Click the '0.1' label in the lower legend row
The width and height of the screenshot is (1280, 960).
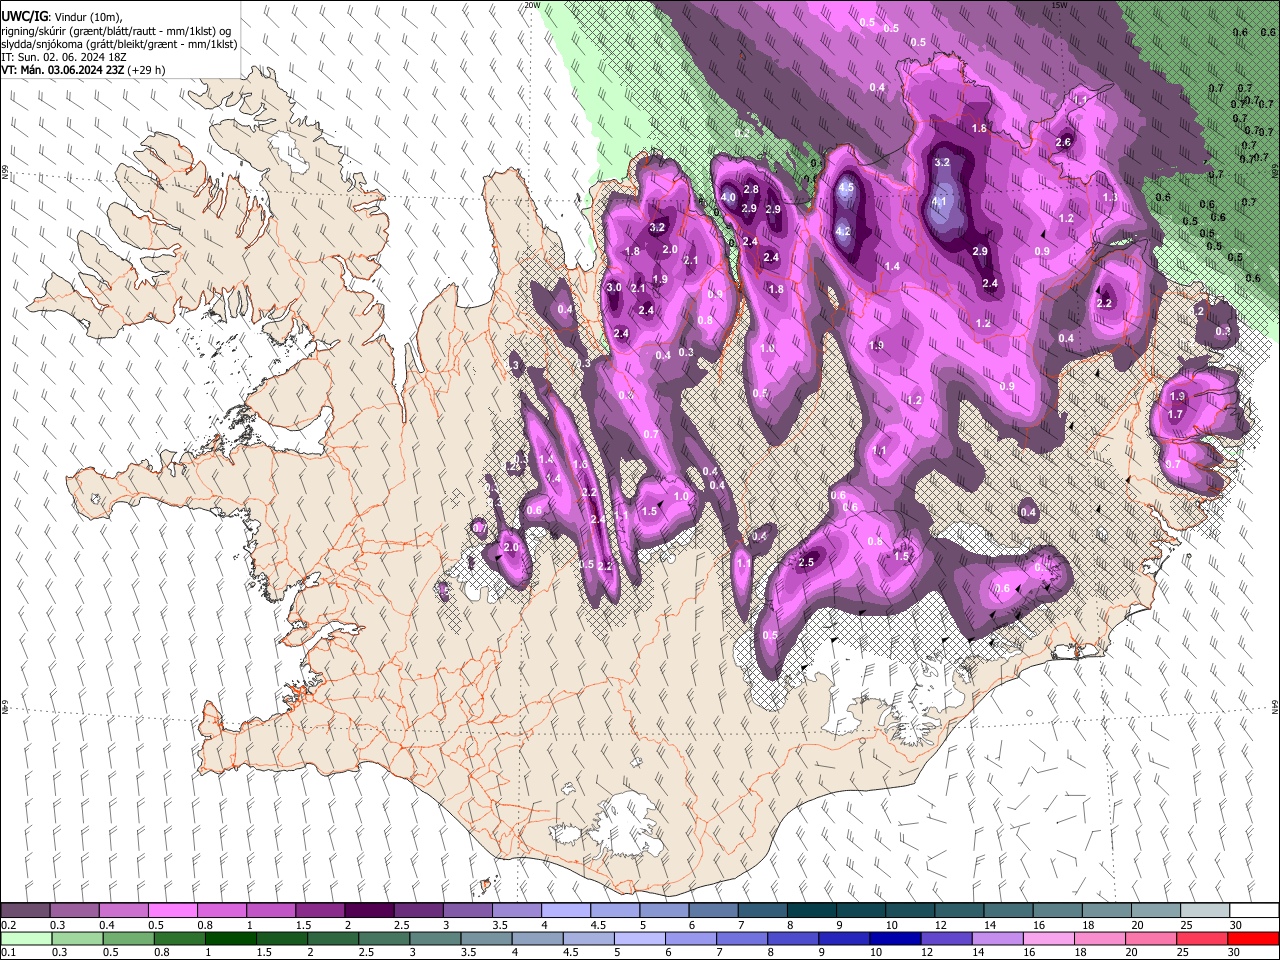[x=8, y=953]
